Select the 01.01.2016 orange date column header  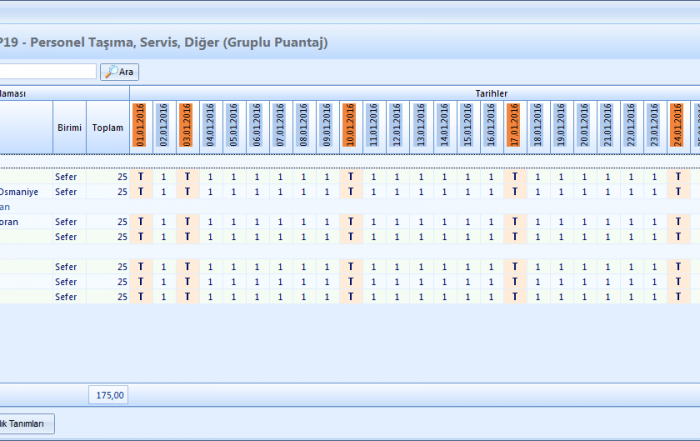[140, 127]
